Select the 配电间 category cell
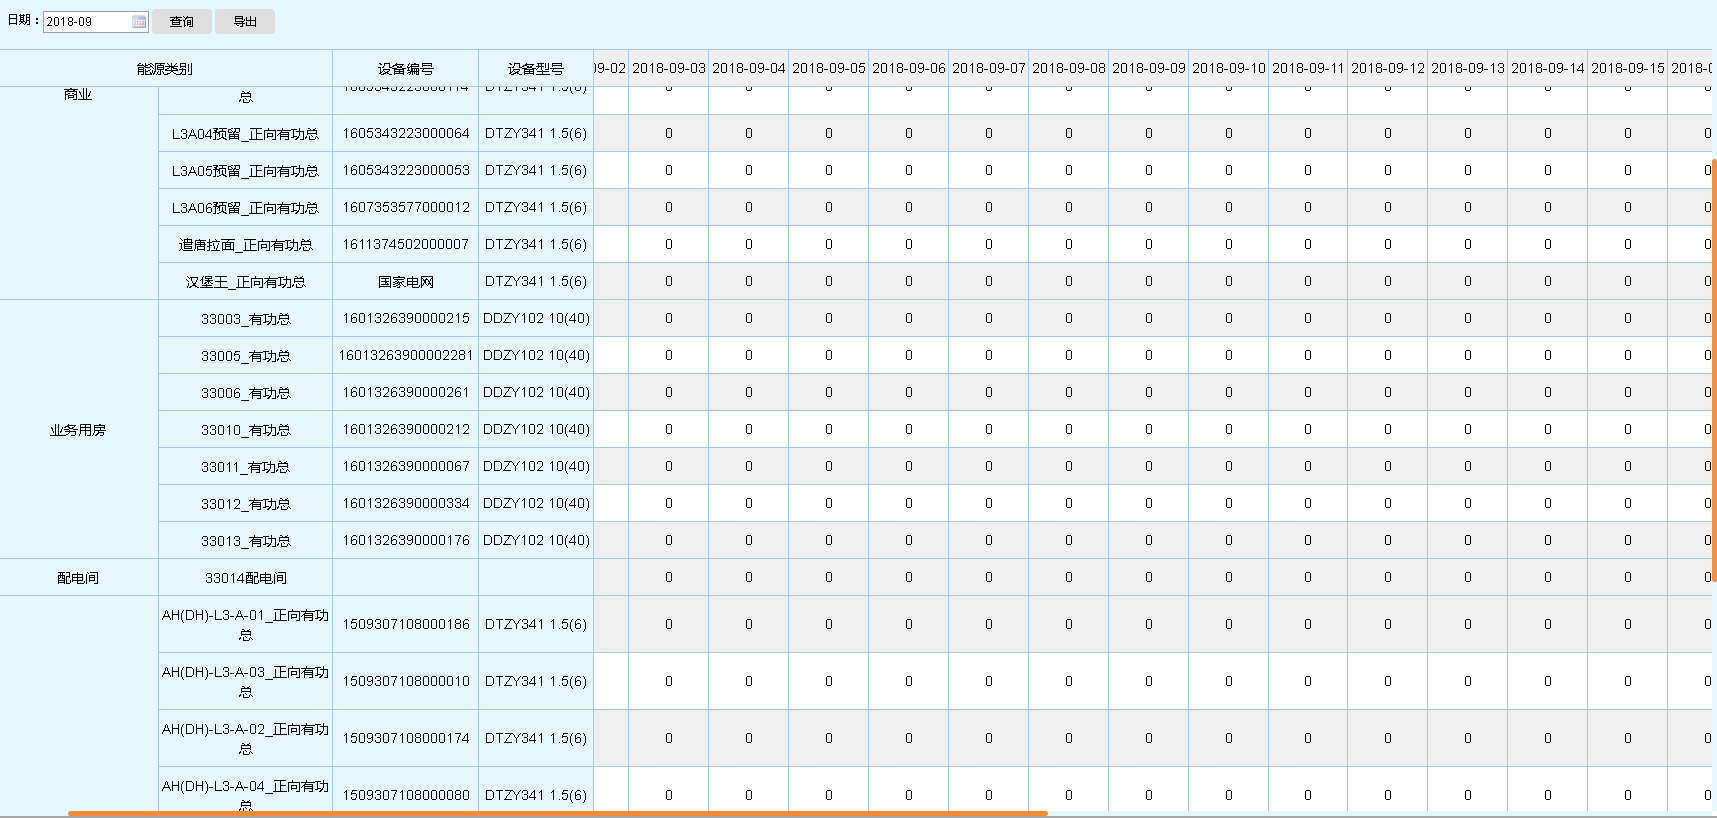Viewport: 1717px width, 818px height. coord(78,578)
